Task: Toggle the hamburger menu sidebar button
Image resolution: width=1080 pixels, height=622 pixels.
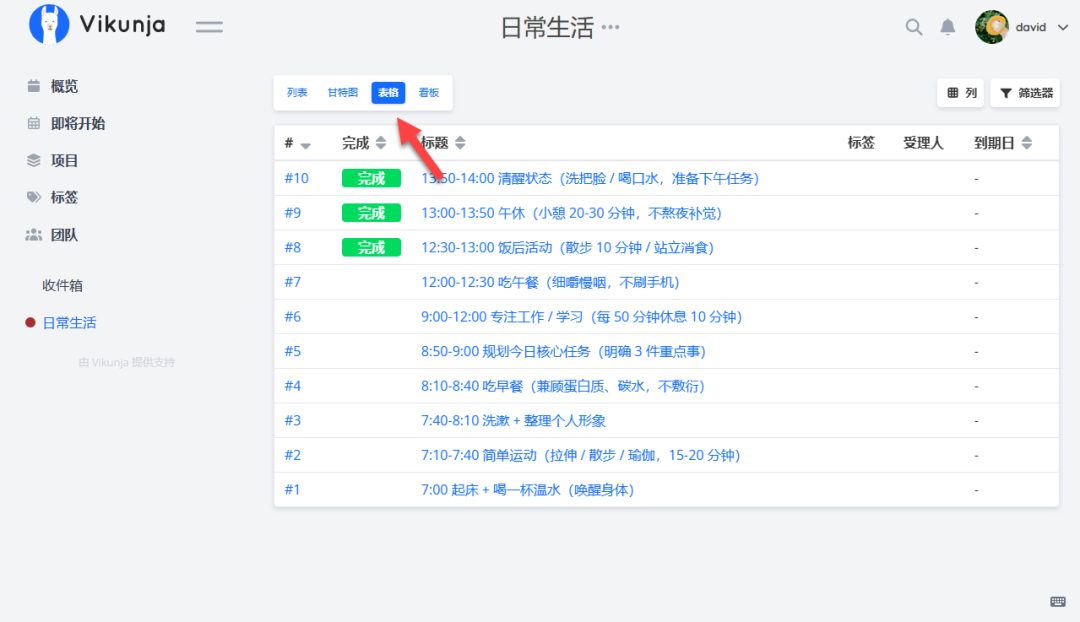Action: click(x=209, y=27)
